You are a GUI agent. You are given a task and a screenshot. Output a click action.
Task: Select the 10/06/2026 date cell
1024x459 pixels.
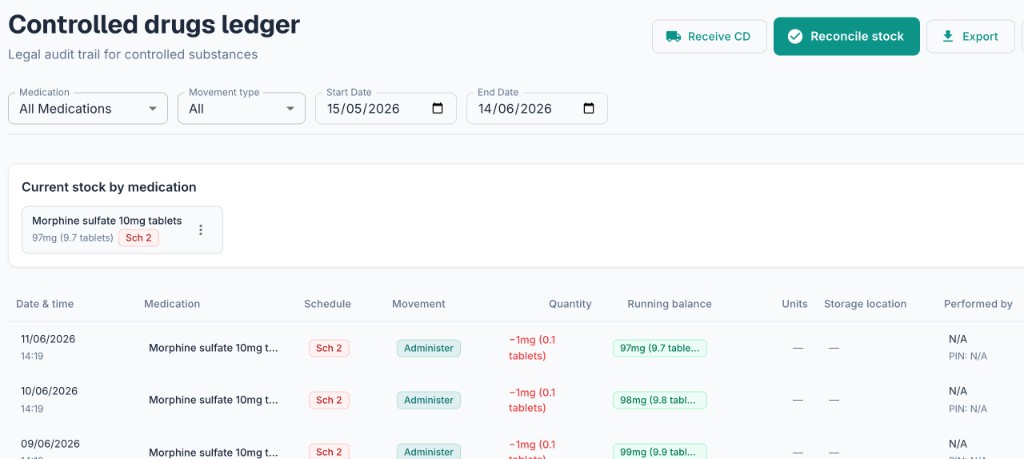[48, 399]
